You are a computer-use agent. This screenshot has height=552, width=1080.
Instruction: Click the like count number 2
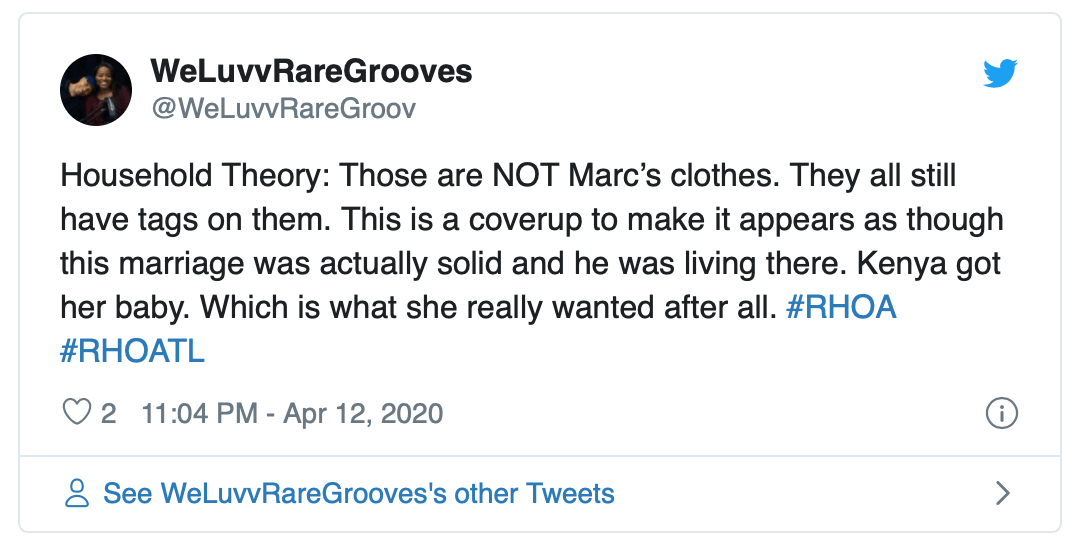tap(109, 413)
